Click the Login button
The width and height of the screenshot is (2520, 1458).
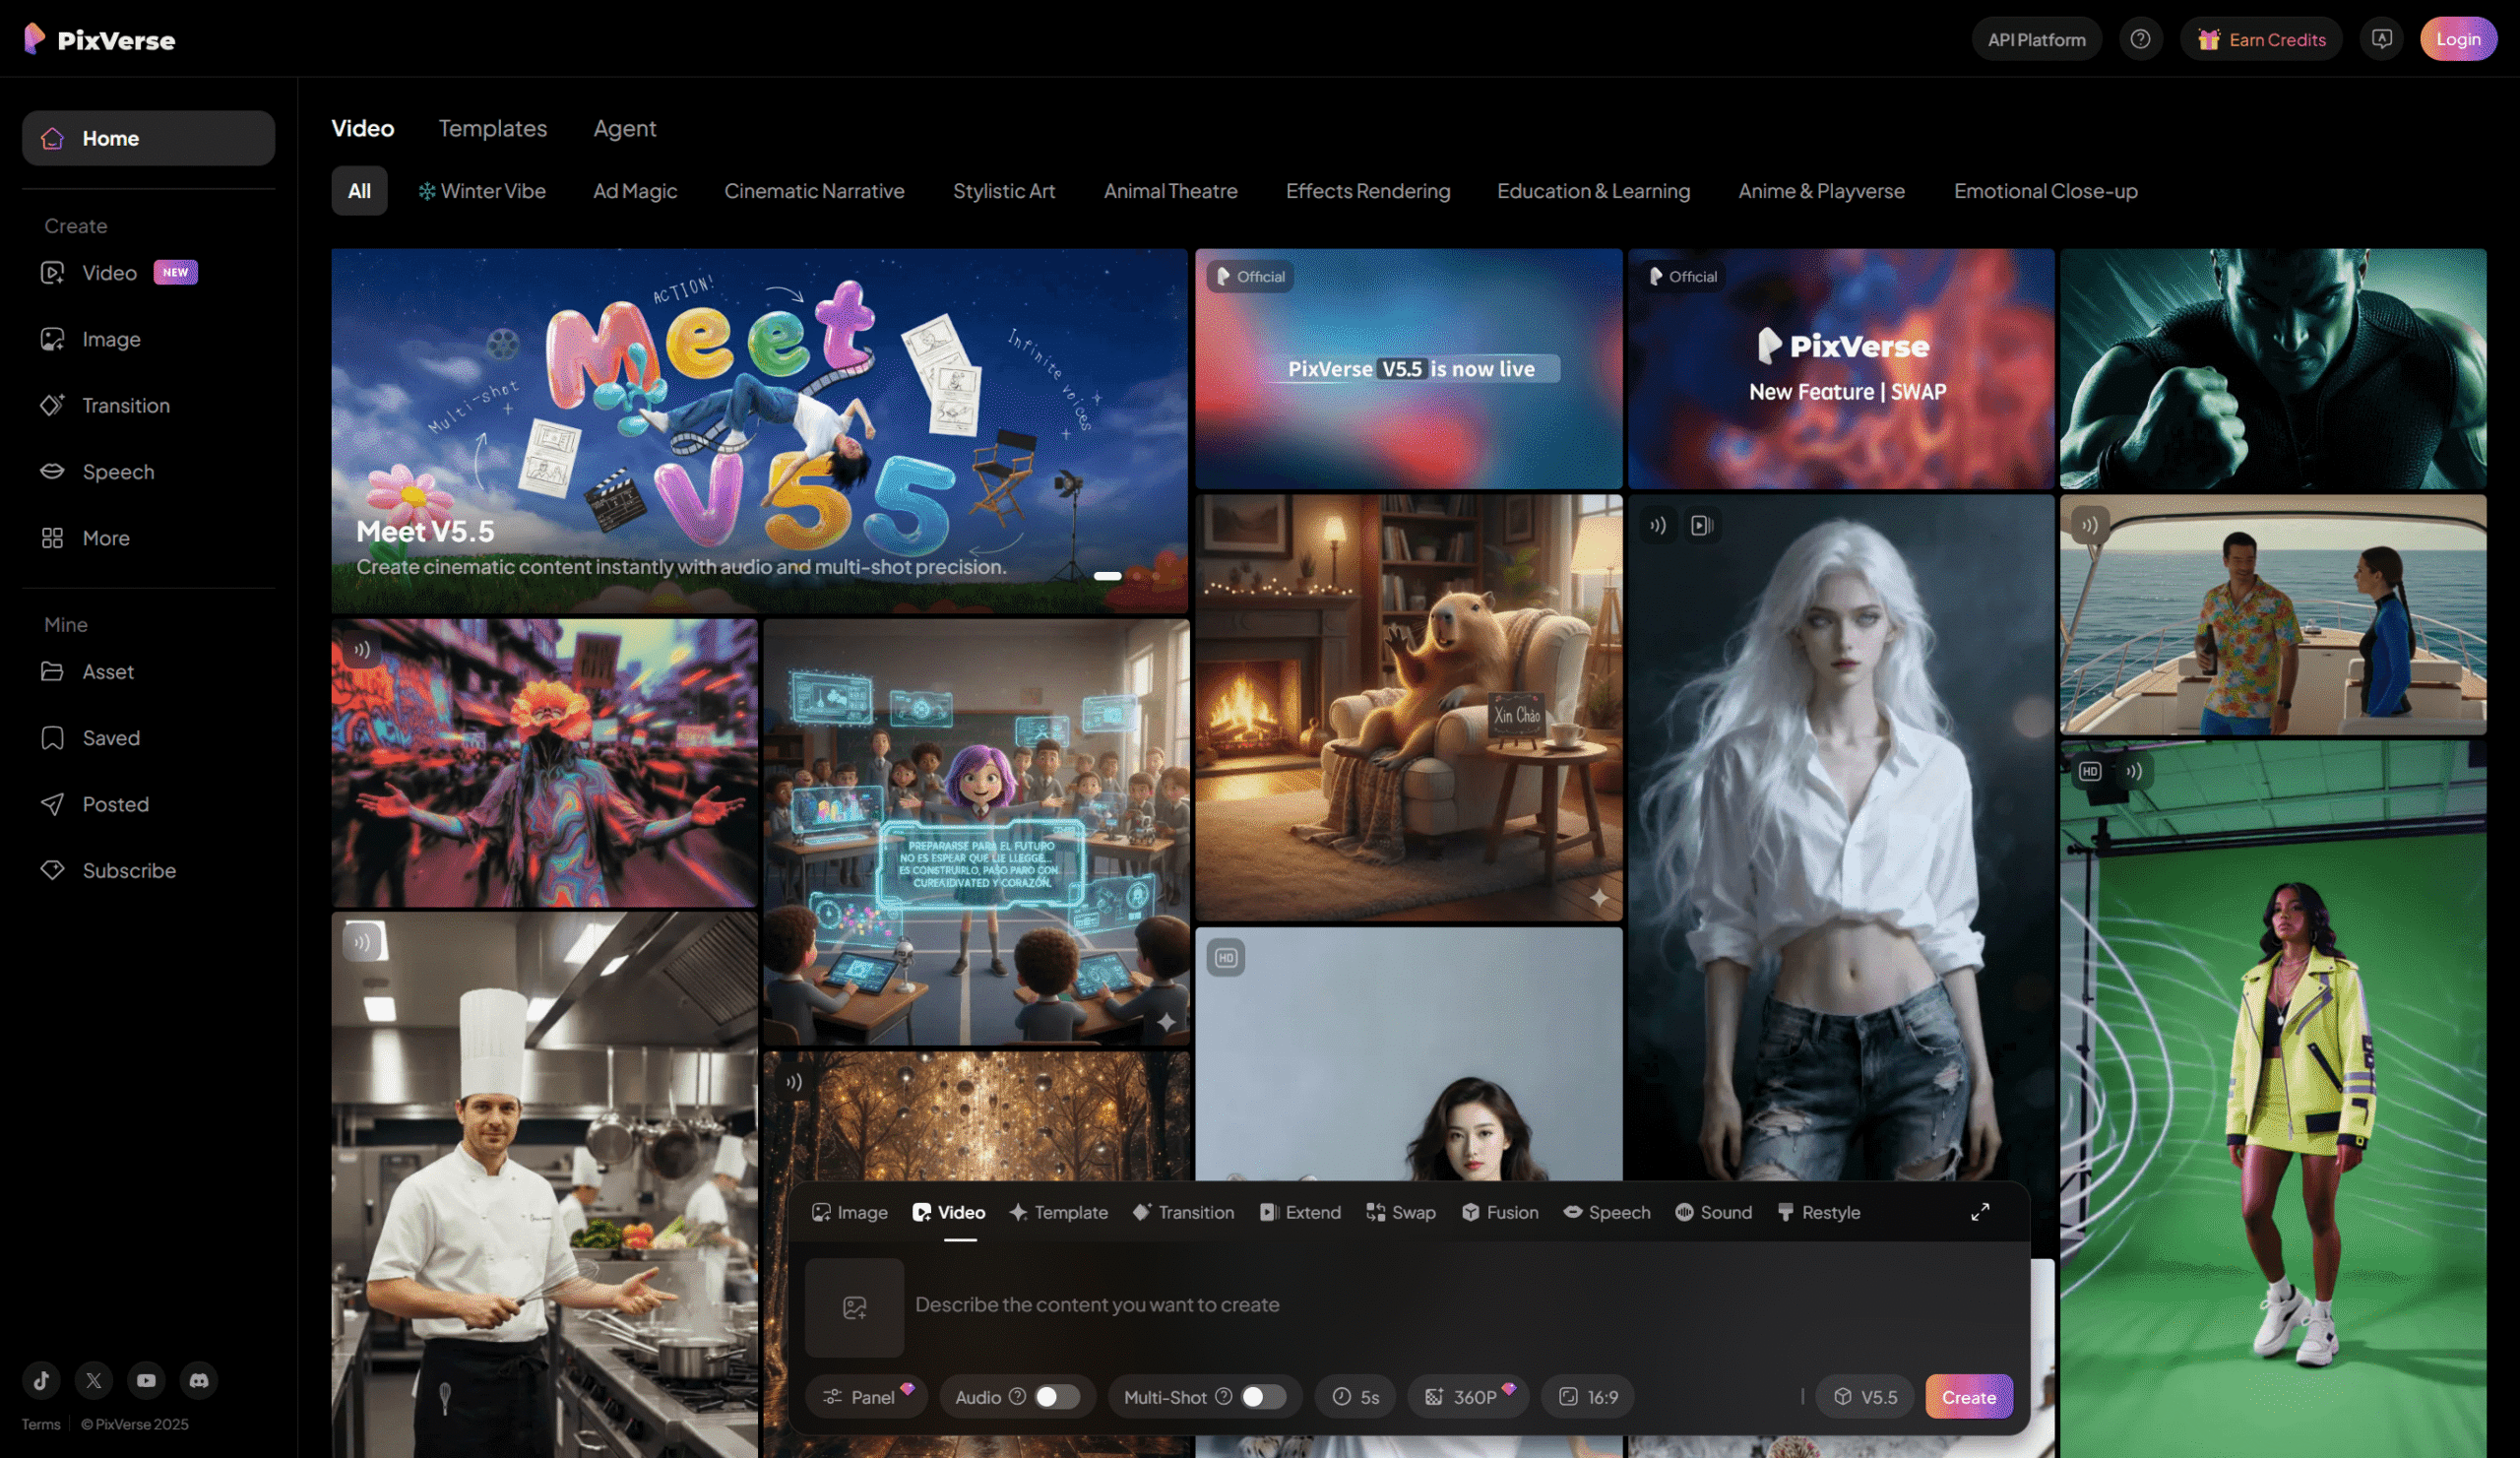(2457, 39)
